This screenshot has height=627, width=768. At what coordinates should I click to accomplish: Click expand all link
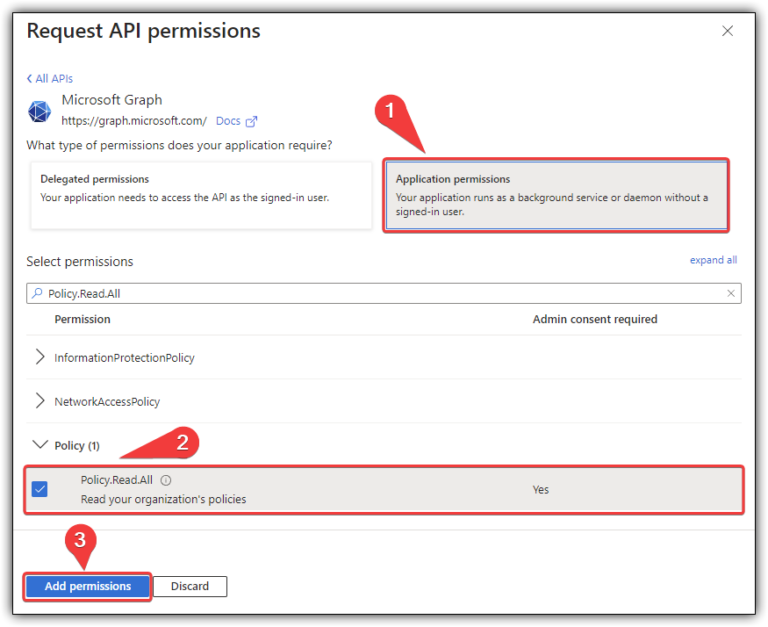point(713,260)
